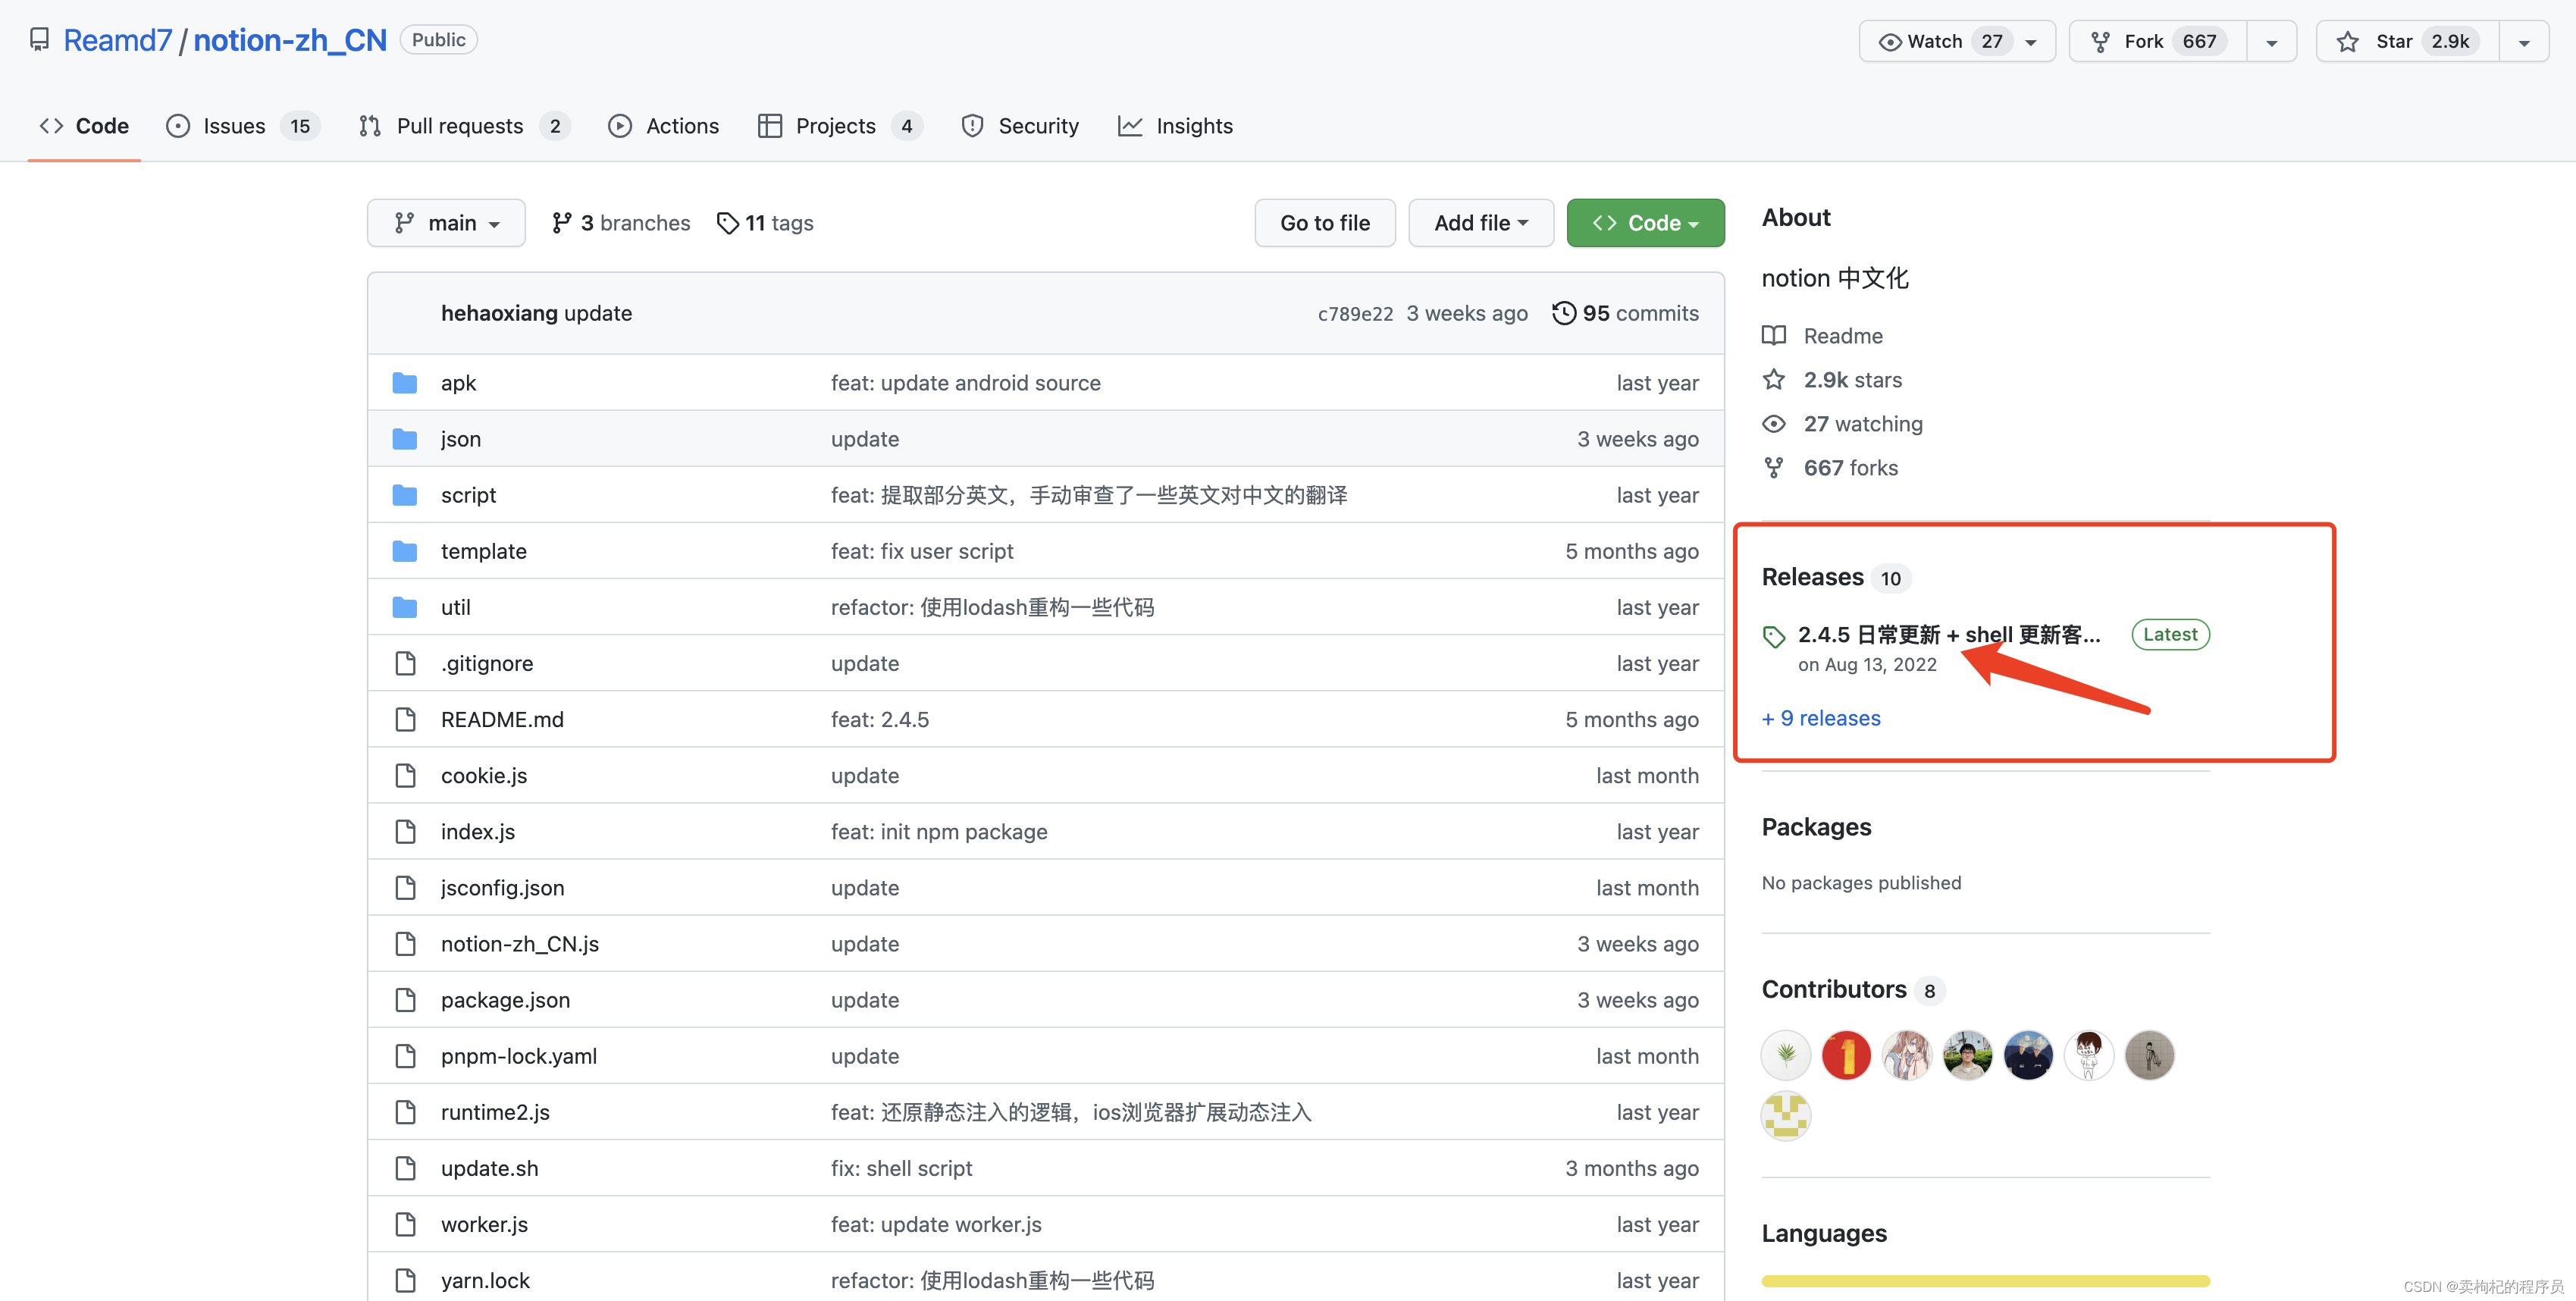Open the main branch selector dropdown
This screenshot has width=2576, height=1301.
[x=446, y=223]
